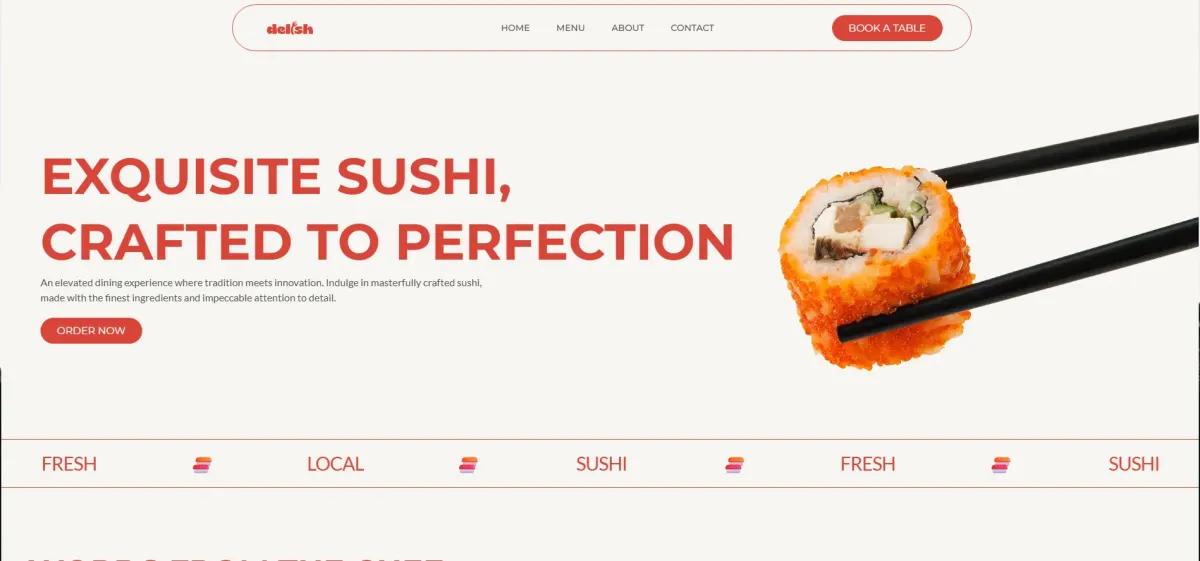The height and width of the screenshot is (561, 1200).
Task: Click the sushi icon just before the last SUSHI word
Action: 1001,464
